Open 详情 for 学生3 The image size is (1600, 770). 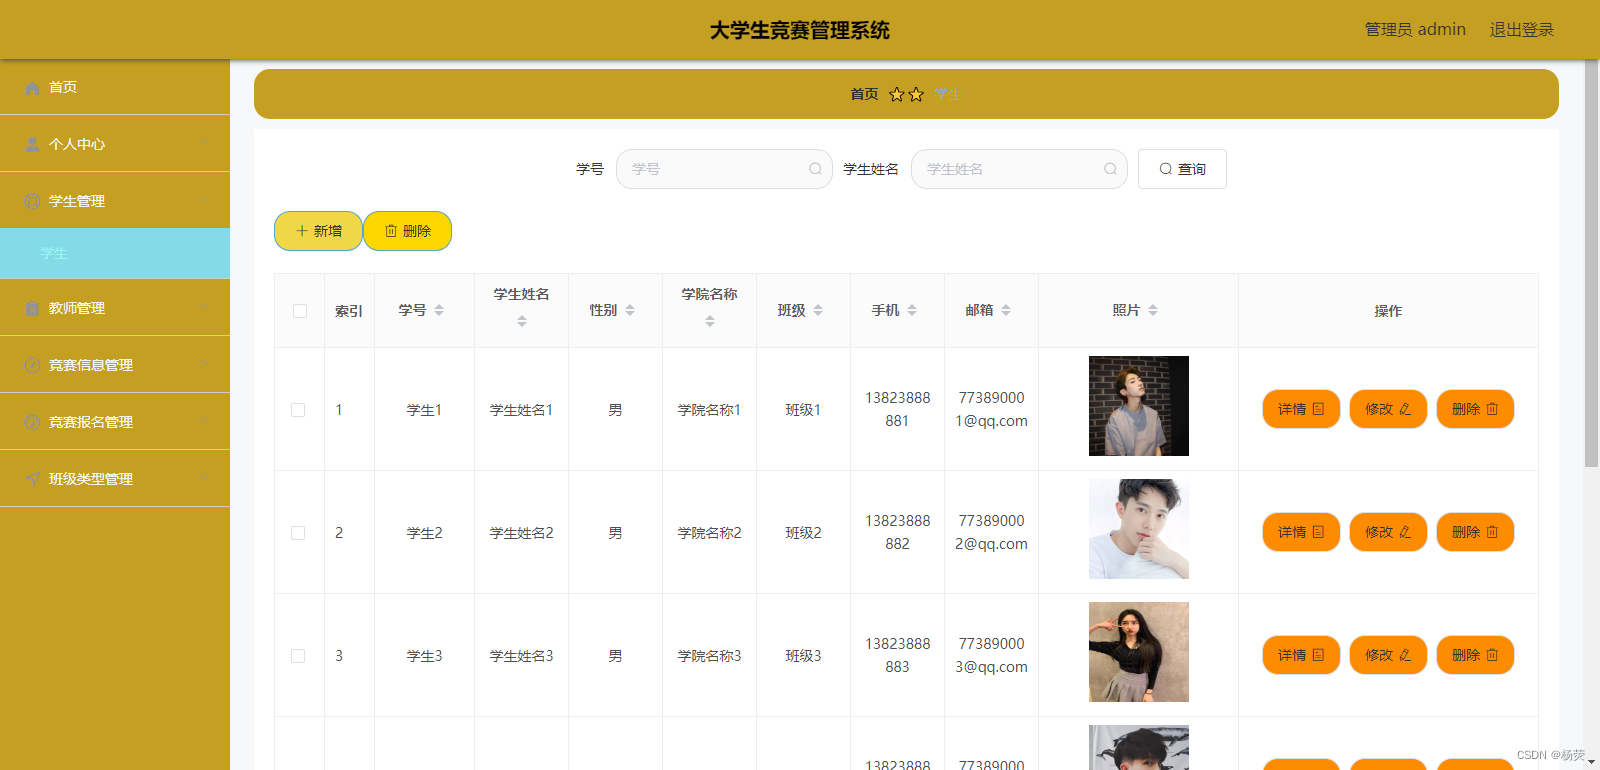pyautogui.click(x=1301, y=655)
